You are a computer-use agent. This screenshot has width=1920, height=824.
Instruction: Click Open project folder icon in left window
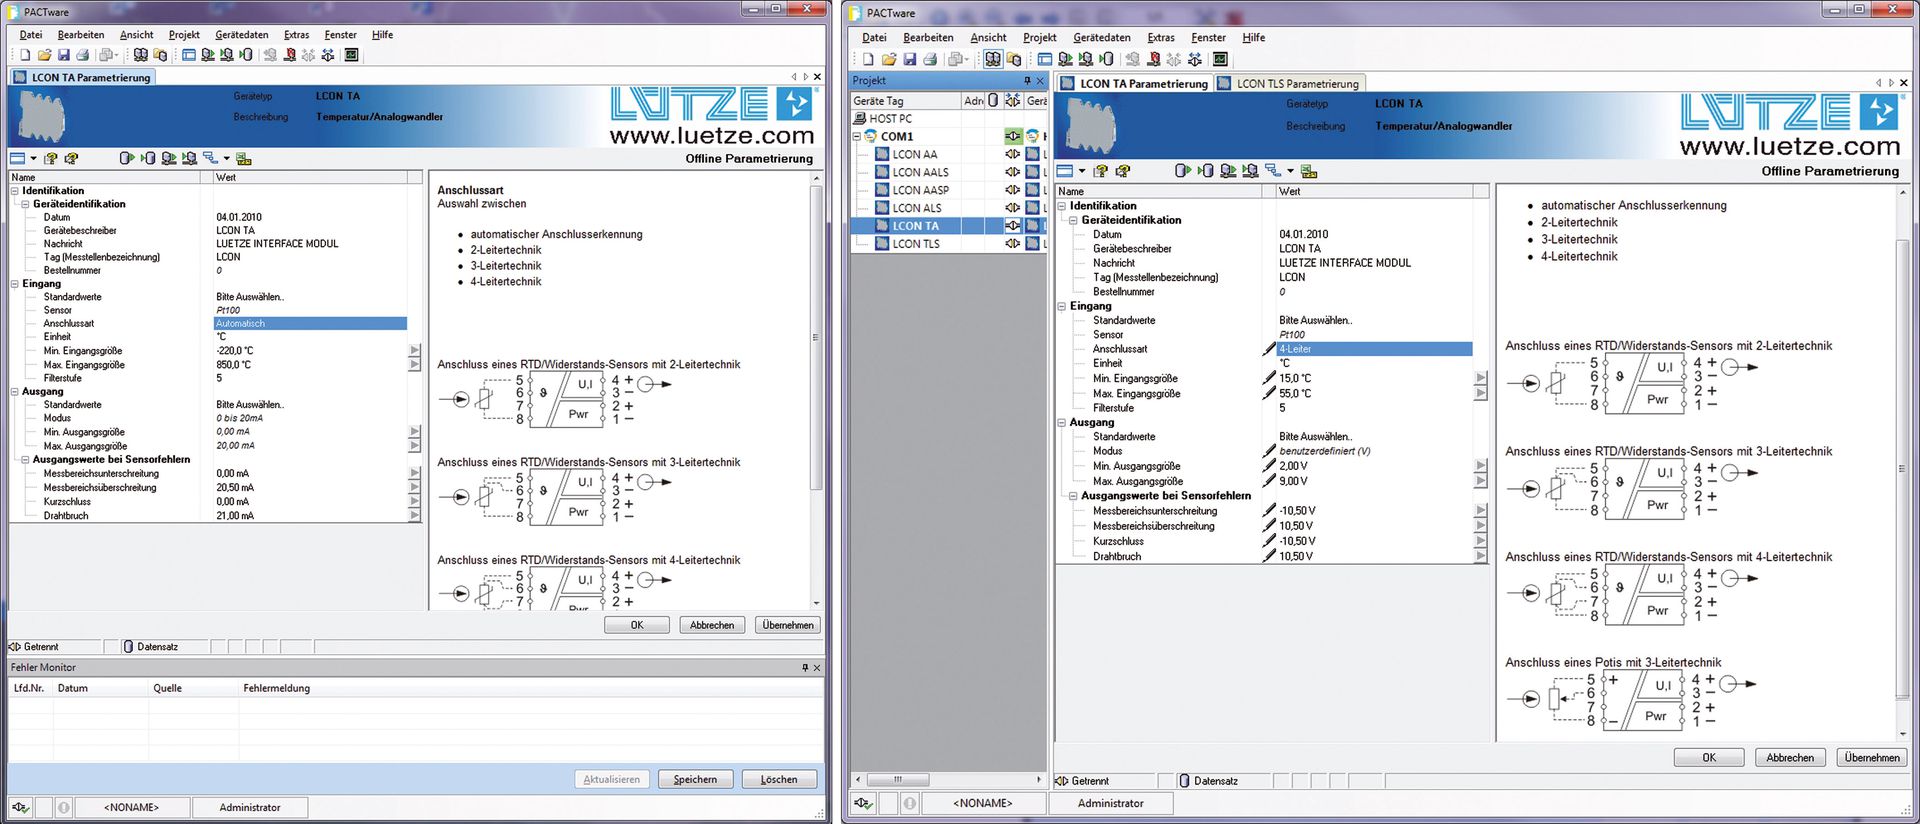(45, 55)
